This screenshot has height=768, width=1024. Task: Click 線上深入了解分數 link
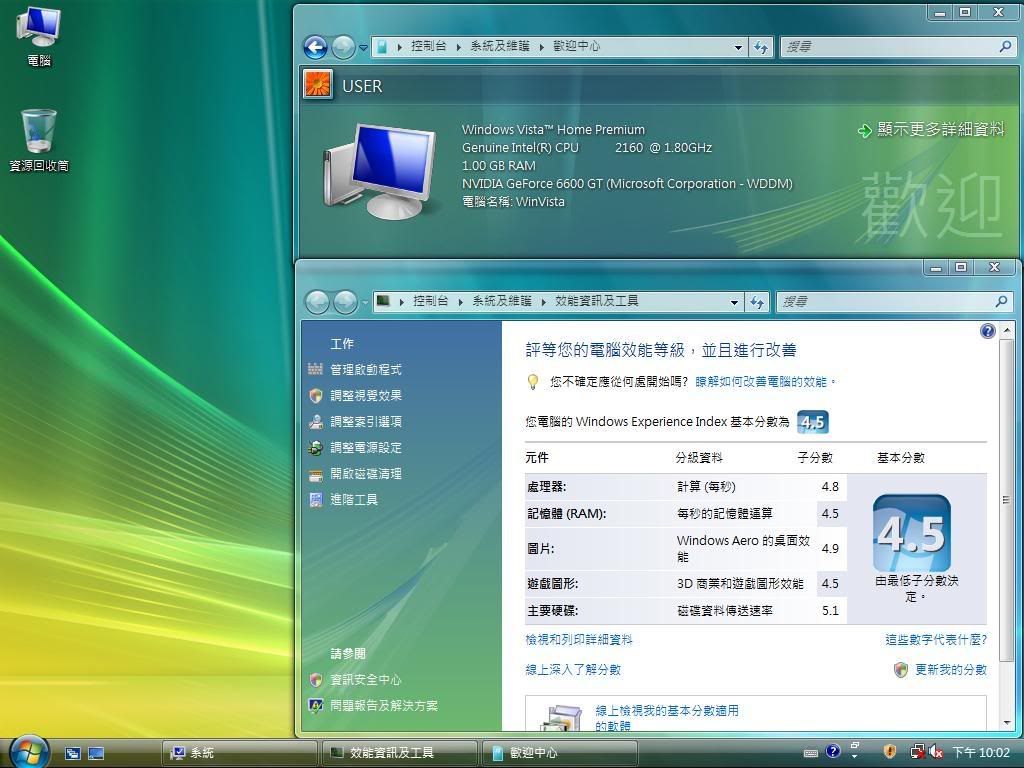[573, 670]
